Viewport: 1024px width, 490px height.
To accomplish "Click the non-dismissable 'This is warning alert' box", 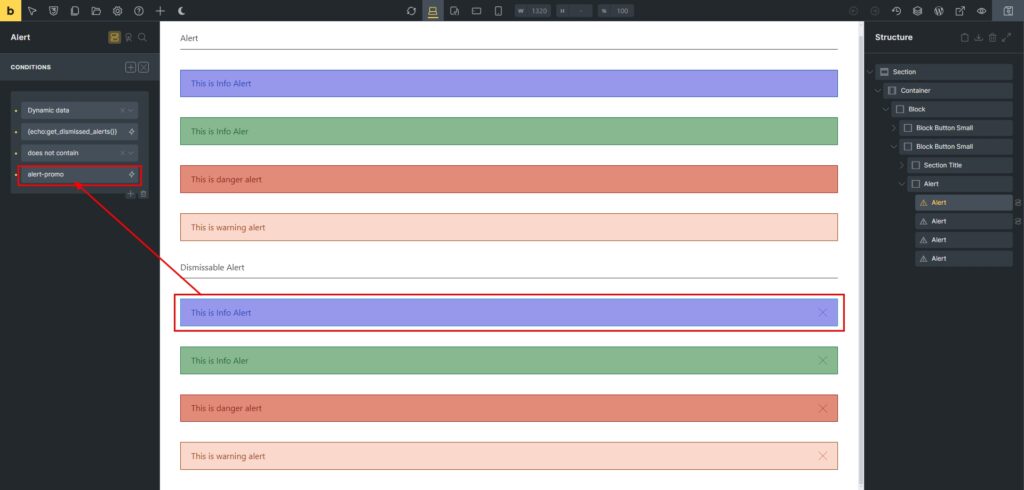I will click(509, 227).
